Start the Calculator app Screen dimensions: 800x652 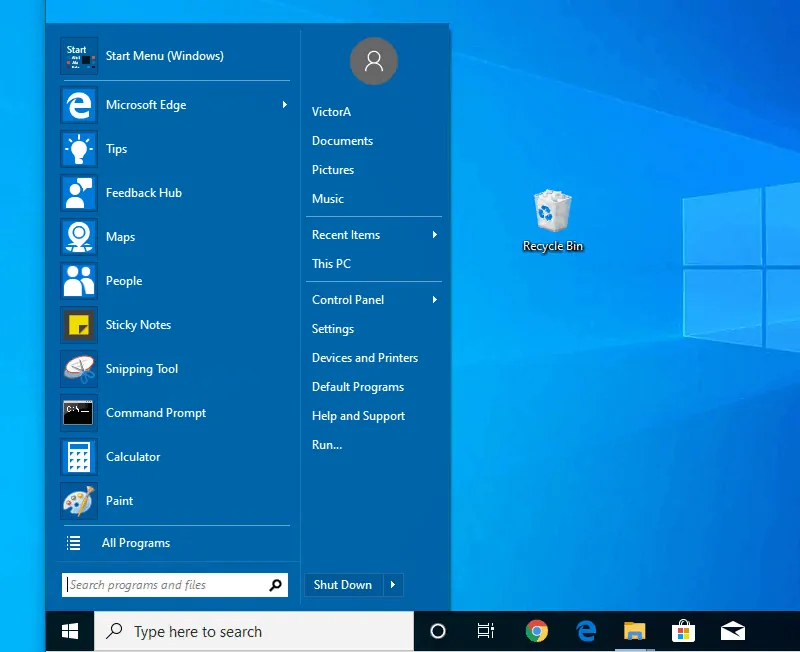pos(133,456)
